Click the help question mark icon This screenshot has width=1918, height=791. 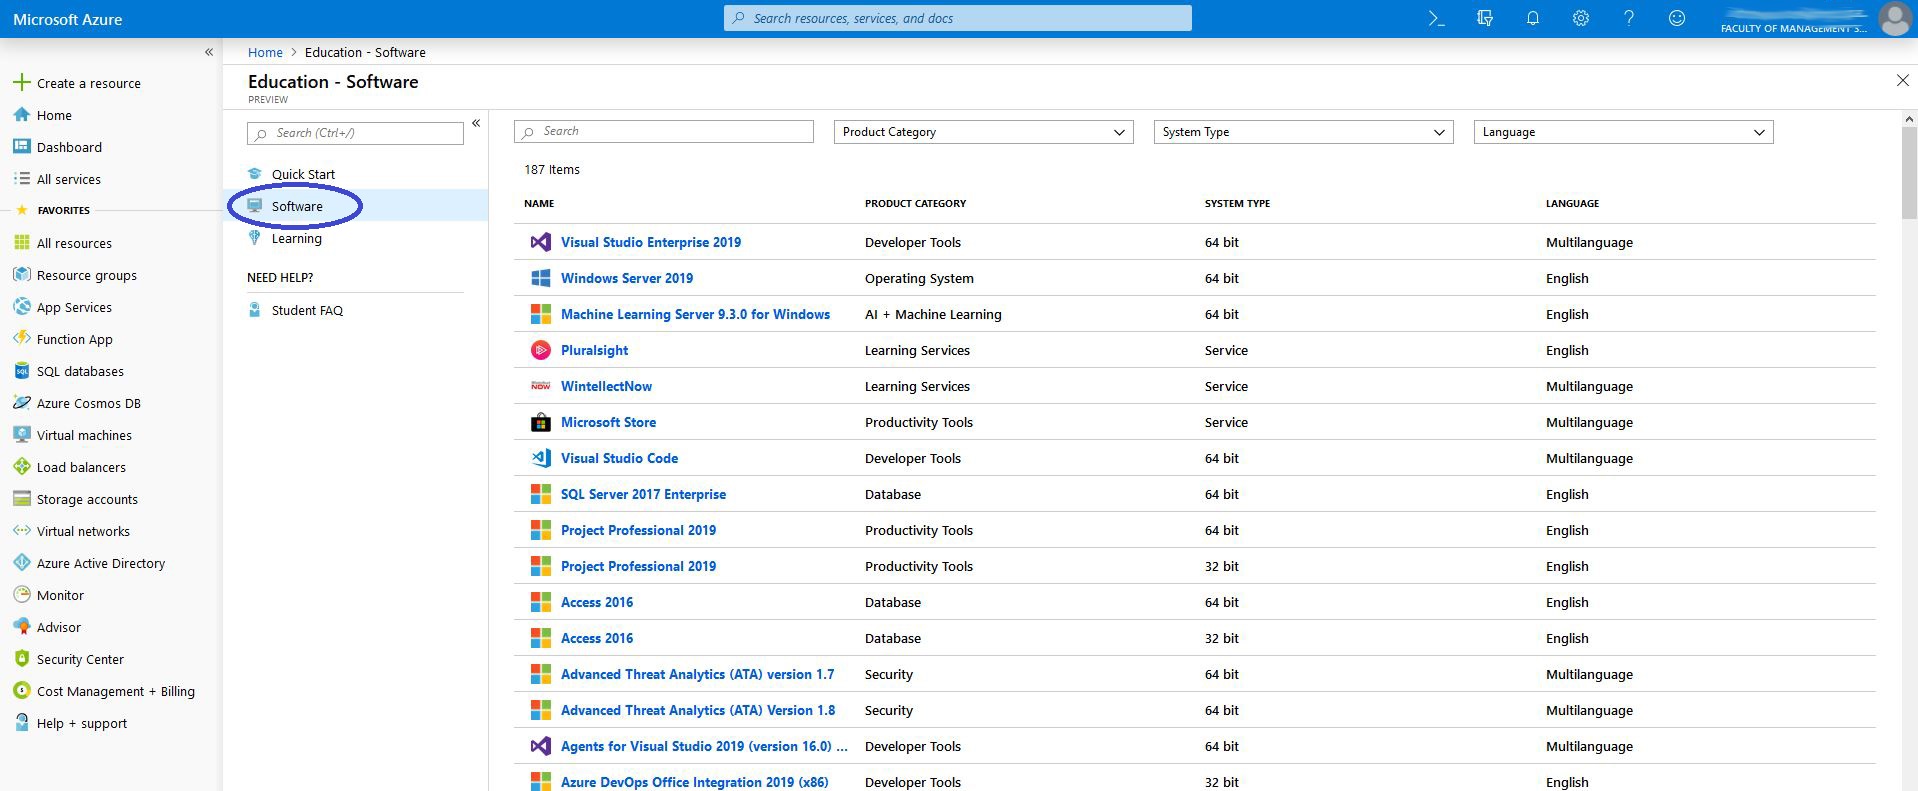point(1628,18)
